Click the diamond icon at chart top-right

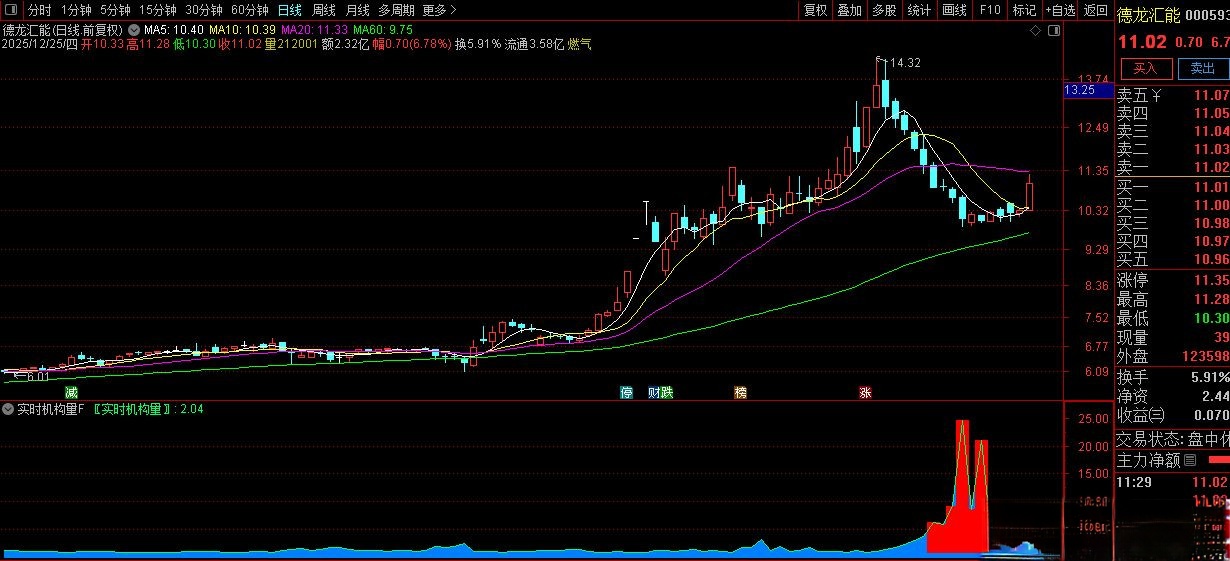click(1036, 30)
